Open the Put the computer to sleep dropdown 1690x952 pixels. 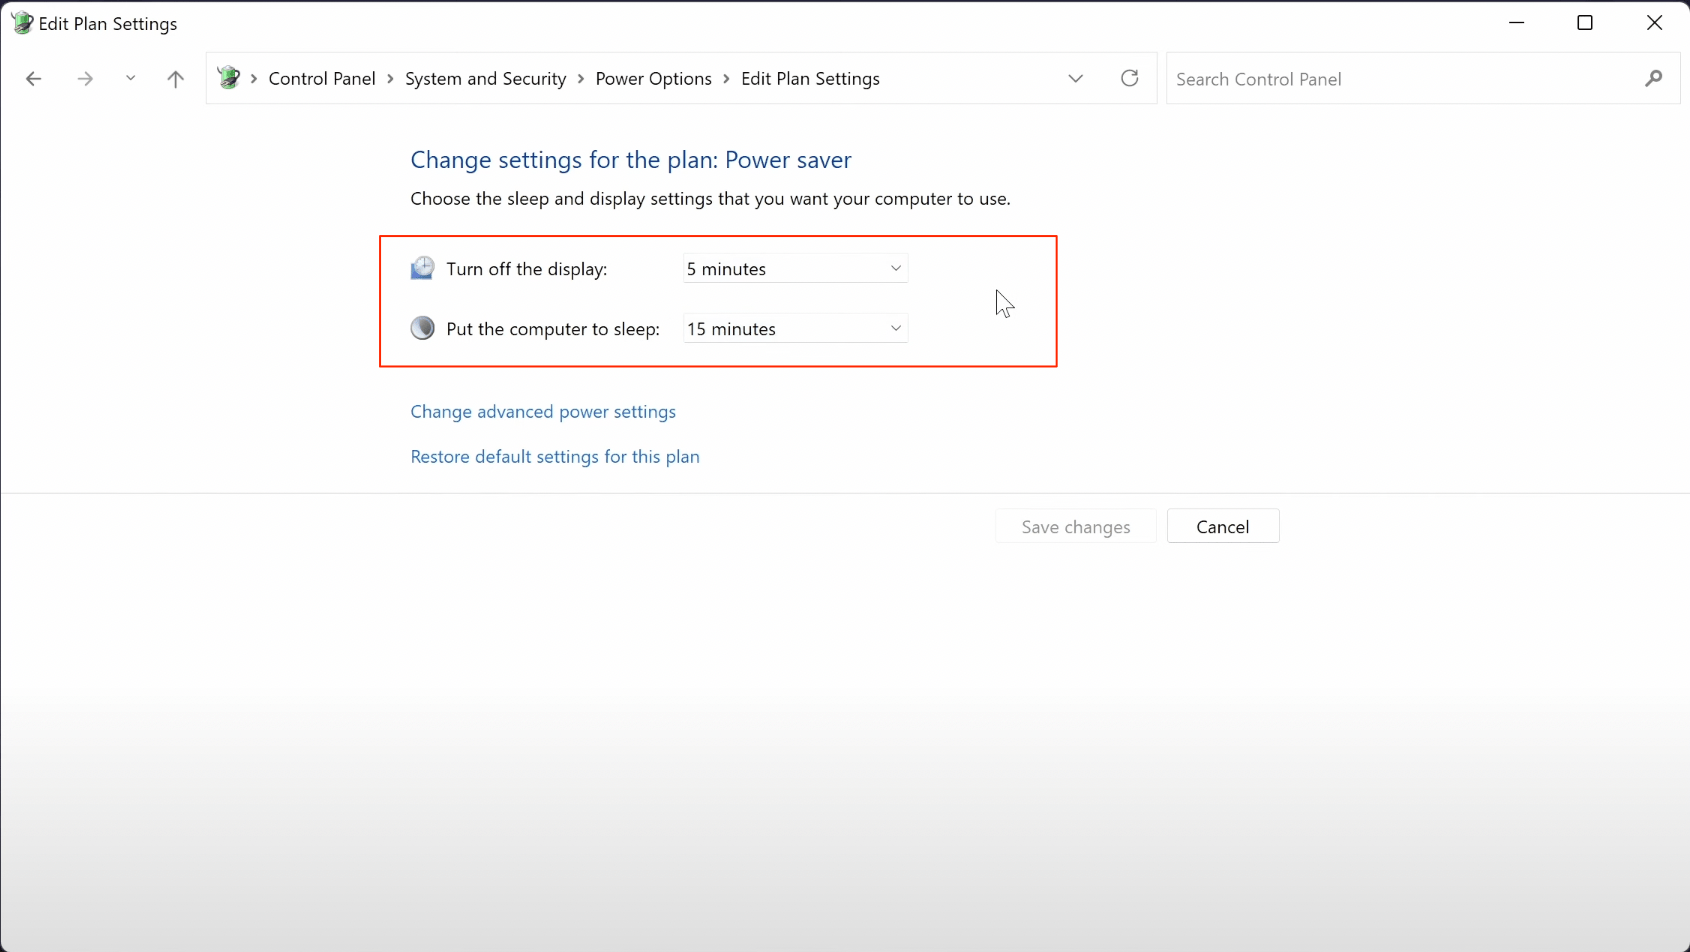[795, 329]
